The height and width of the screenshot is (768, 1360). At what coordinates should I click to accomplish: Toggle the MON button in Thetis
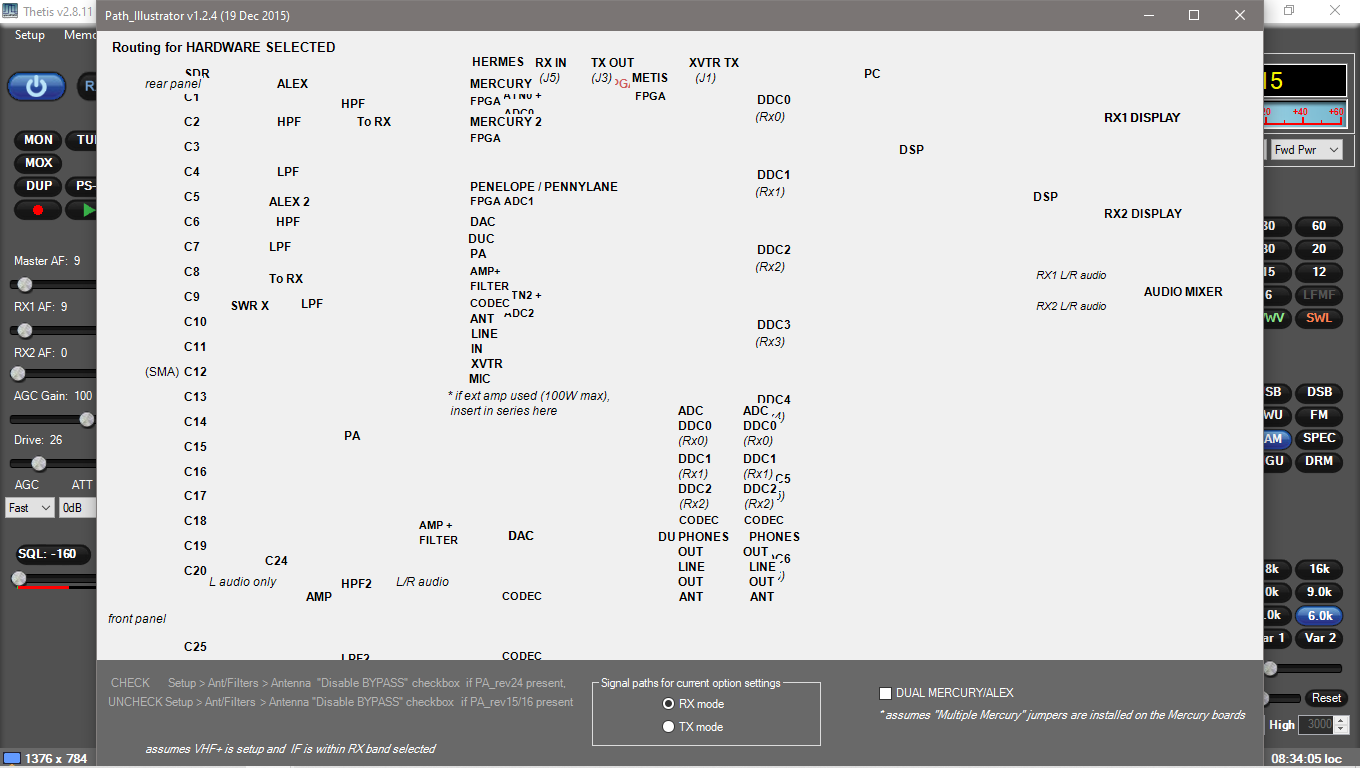(38, 140)
